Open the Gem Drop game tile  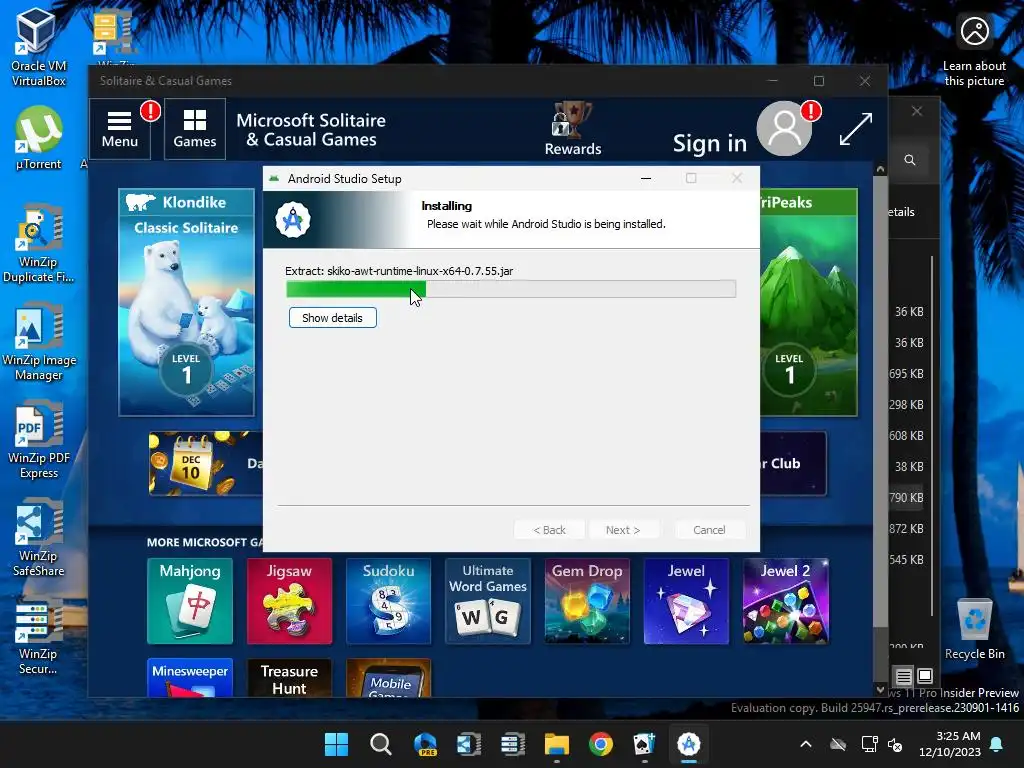click(x=587, y=601)
